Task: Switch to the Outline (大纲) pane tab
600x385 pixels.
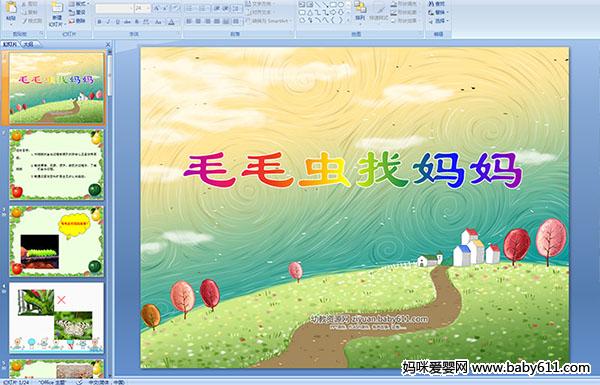Action: (28, 44)
